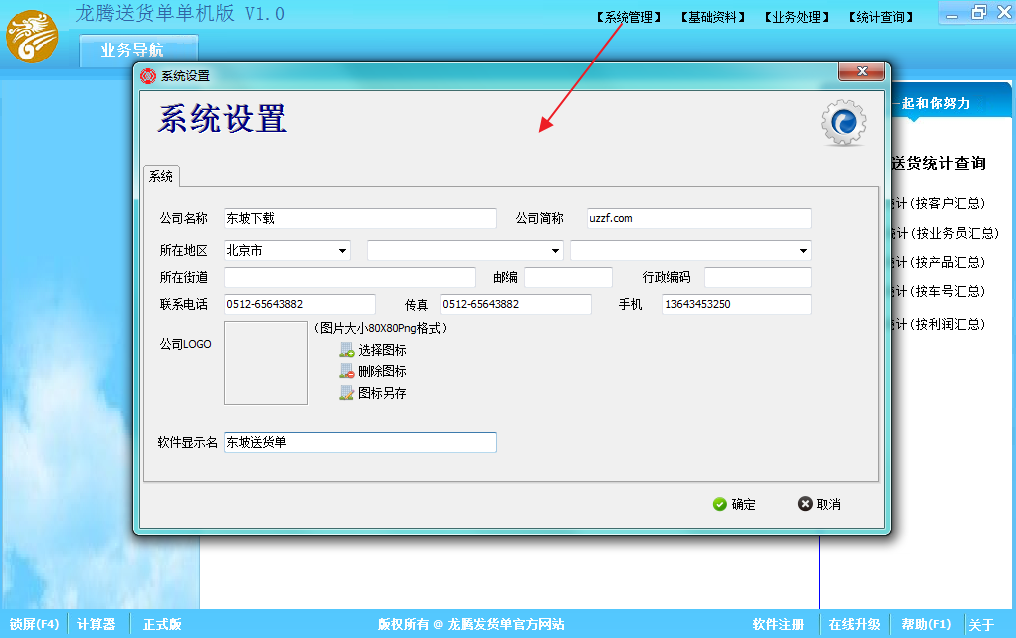Close the System Settings dialog
The image size is (1016, 638).
(x=861, y=71)
